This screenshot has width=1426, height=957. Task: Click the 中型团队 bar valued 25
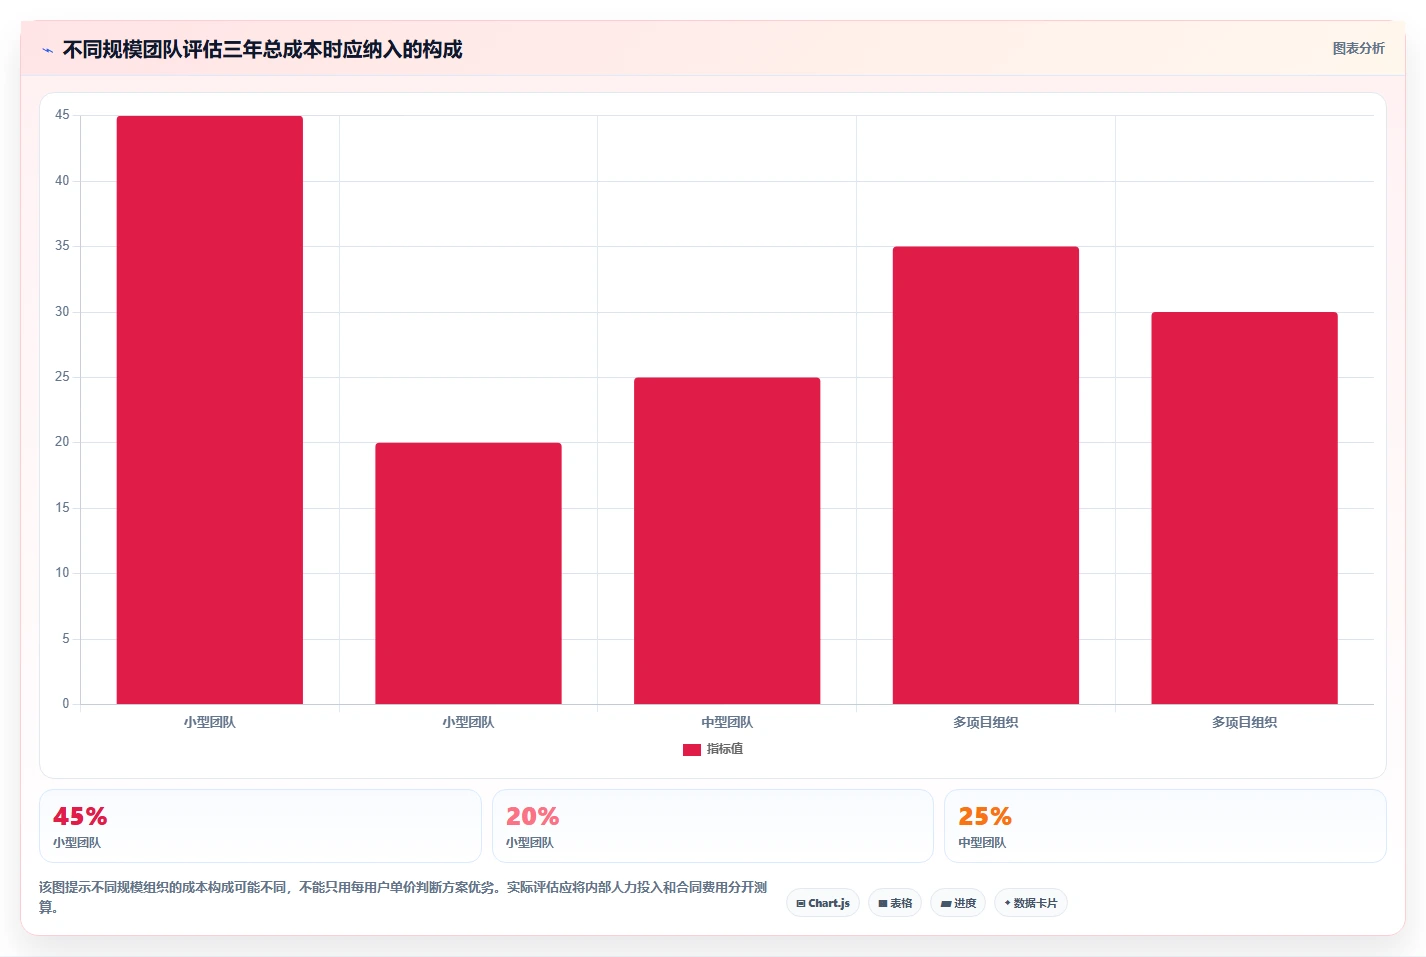[x=727, y=541]
